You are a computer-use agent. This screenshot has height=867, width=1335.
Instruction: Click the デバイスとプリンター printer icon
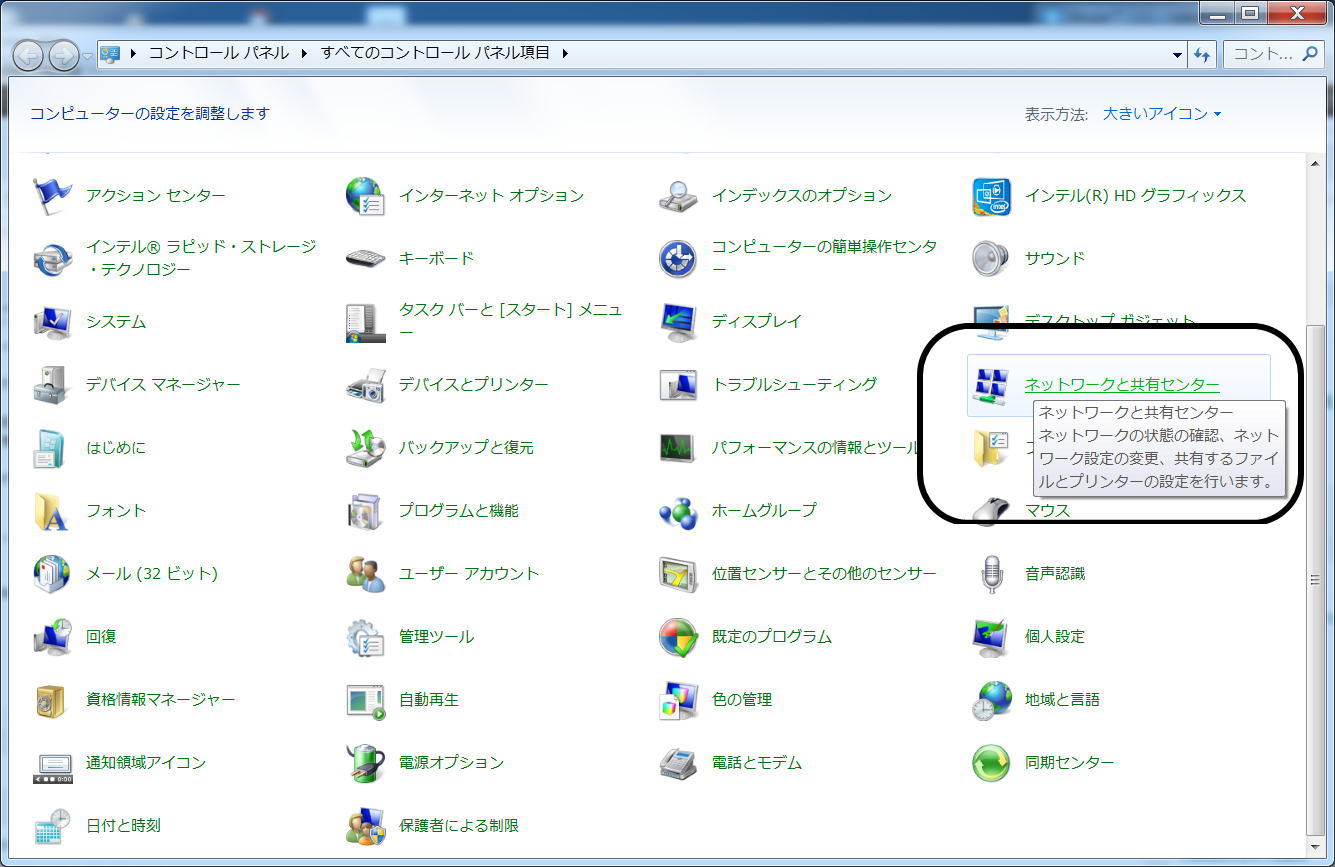(365, 385)
